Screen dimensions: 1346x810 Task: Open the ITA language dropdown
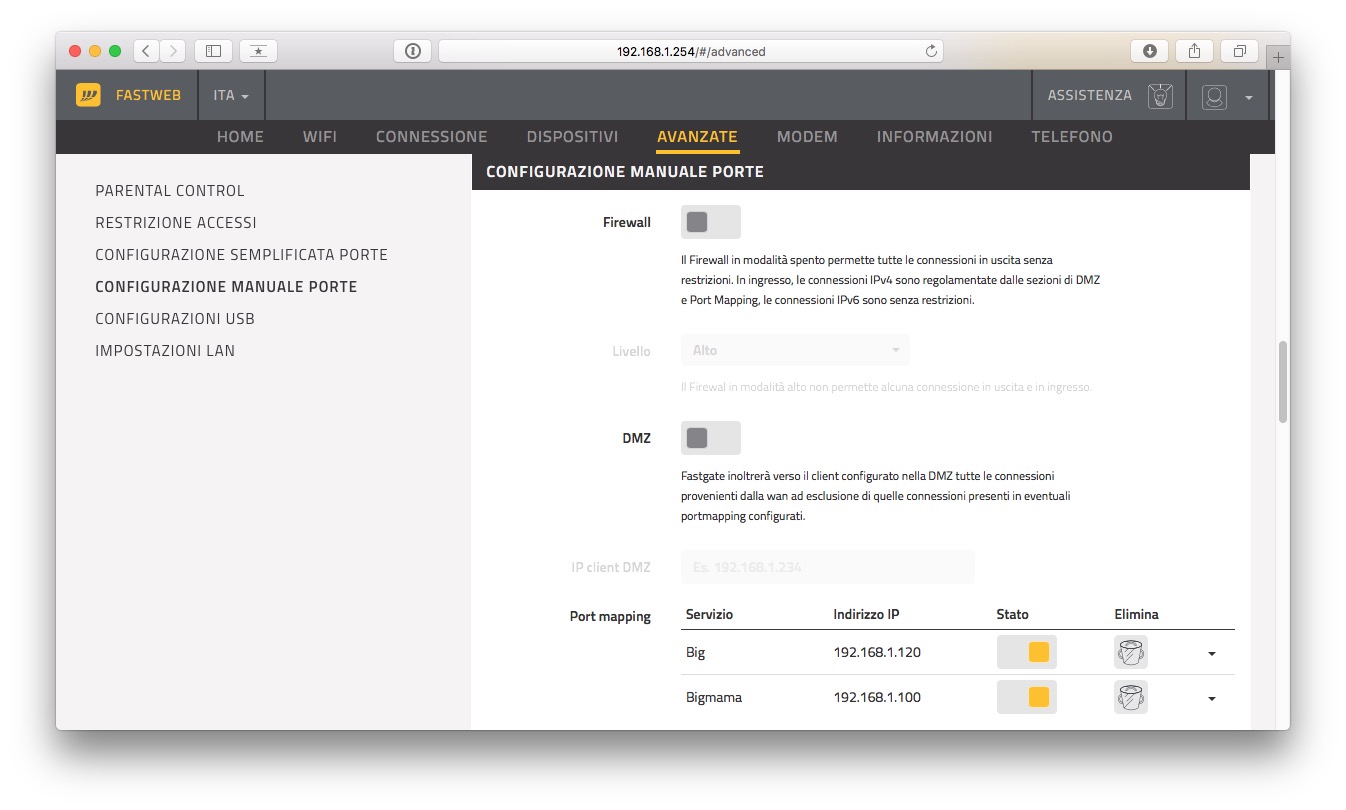point(231,96)
